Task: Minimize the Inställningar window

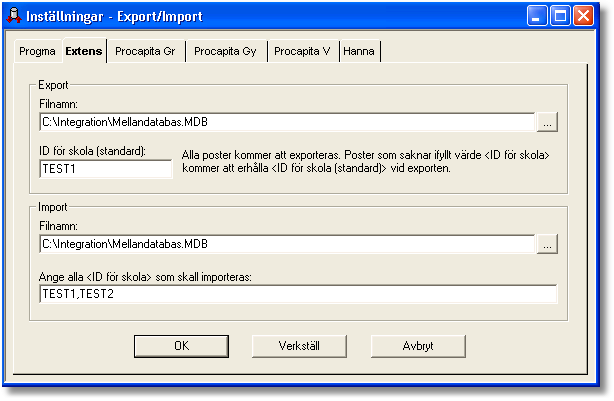Action: (537, 16)
